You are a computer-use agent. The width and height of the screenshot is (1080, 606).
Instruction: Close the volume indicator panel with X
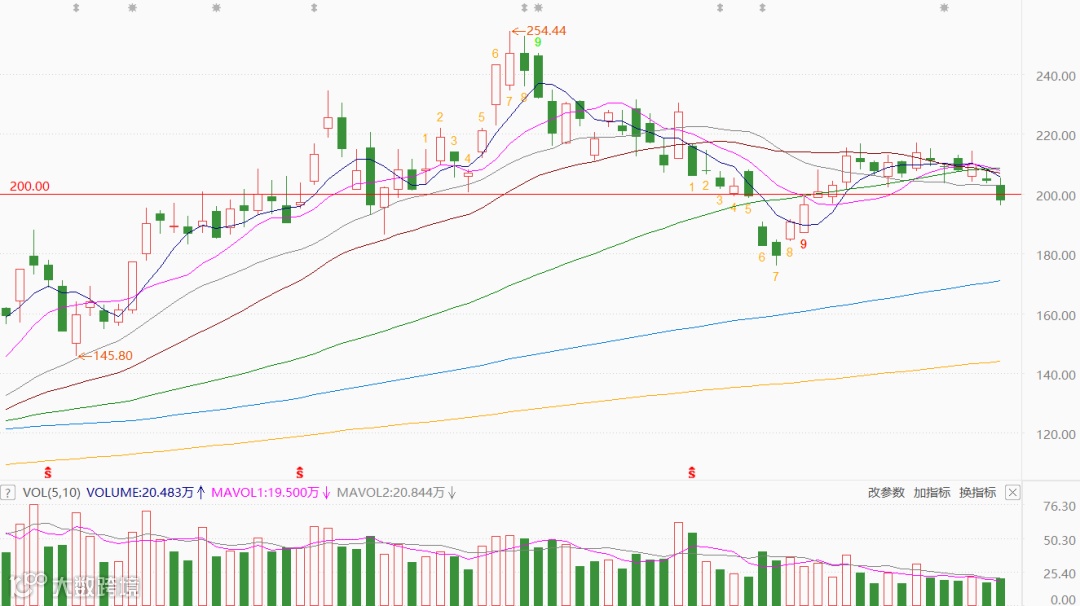(x=1012, y=492)
